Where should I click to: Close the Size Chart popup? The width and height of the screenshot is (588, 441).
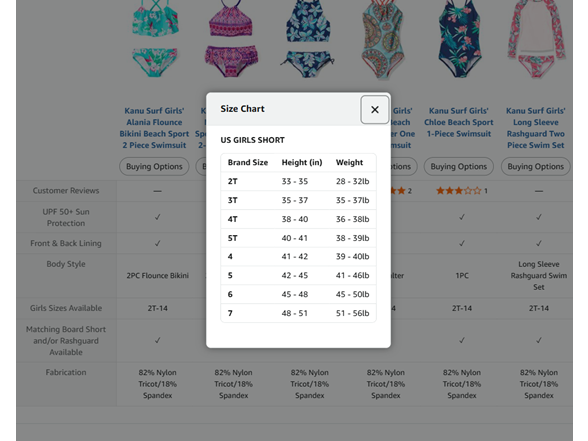point(375,110)
